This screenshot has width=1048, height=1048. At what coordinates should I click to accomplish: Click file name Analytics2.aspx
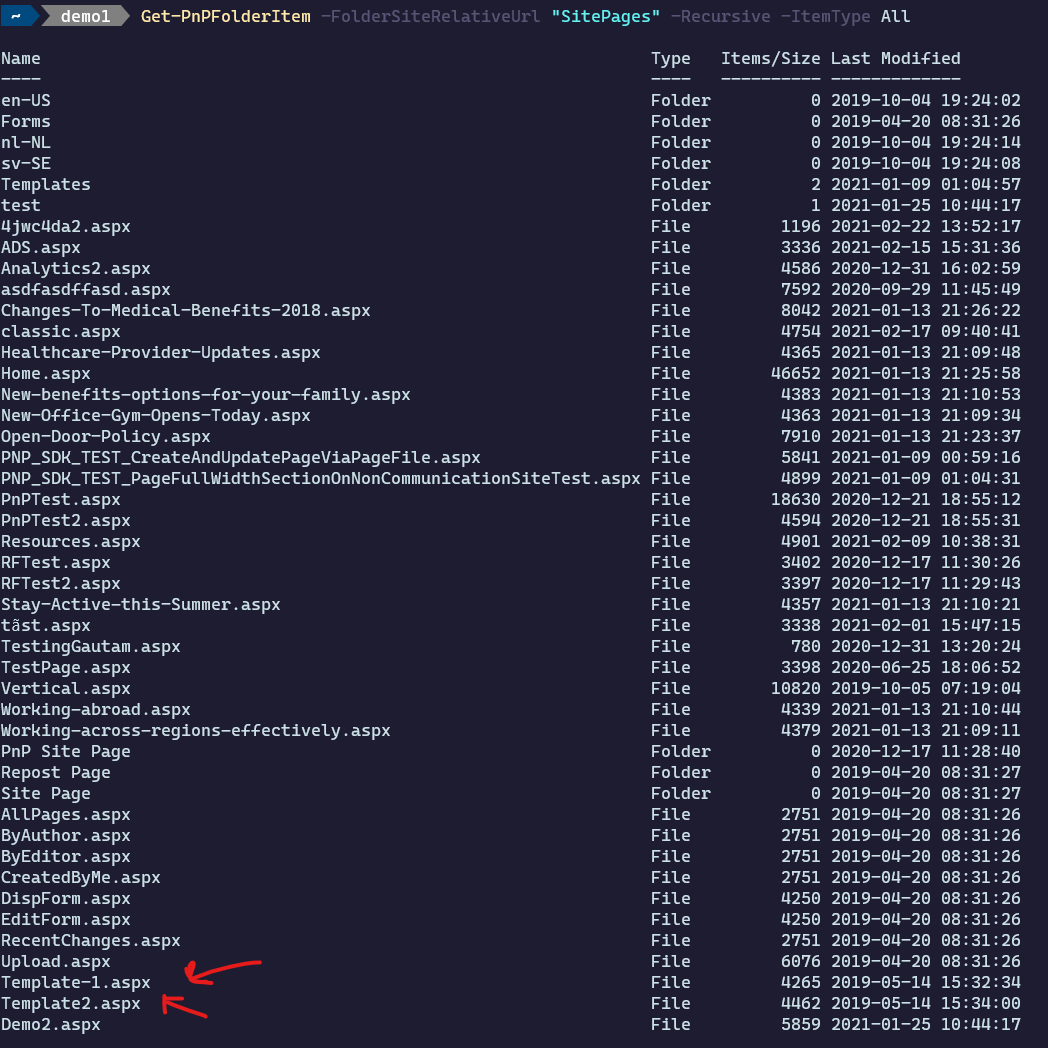(x=76, y=269)
